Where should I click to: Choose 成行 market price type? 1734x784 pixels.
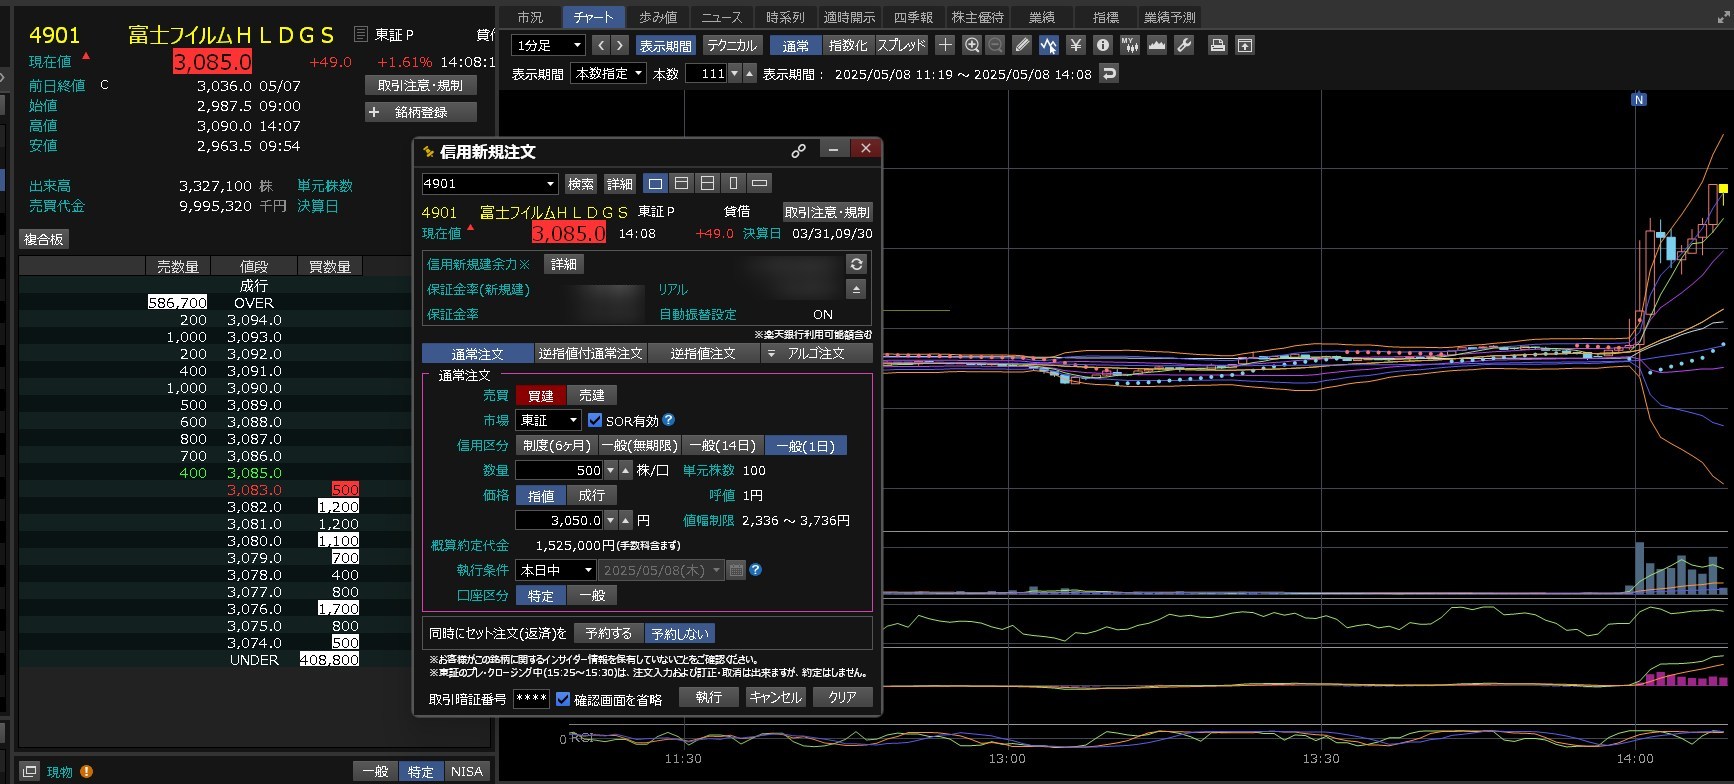point(592,495)
